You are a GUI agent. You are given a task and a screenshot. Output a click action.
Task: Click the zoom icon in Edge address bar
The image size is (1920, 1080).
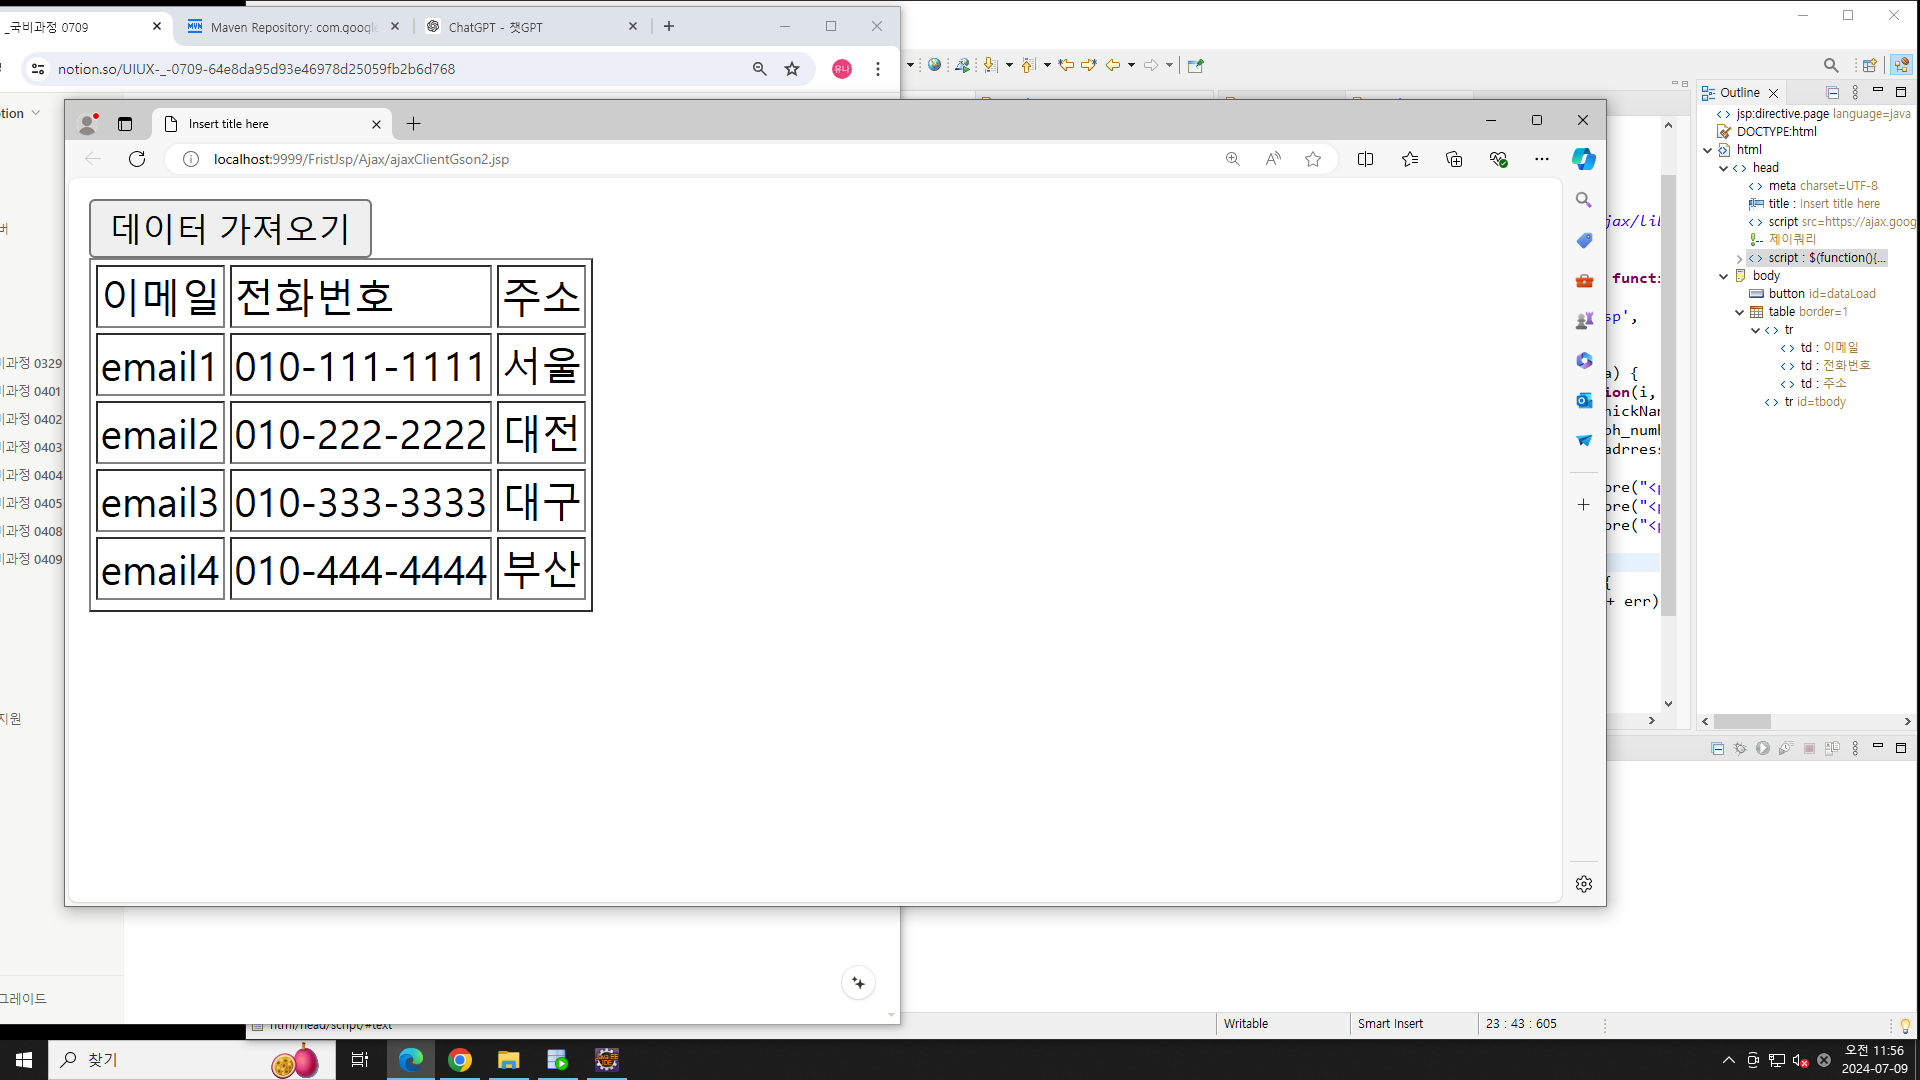coord(1232,159)
